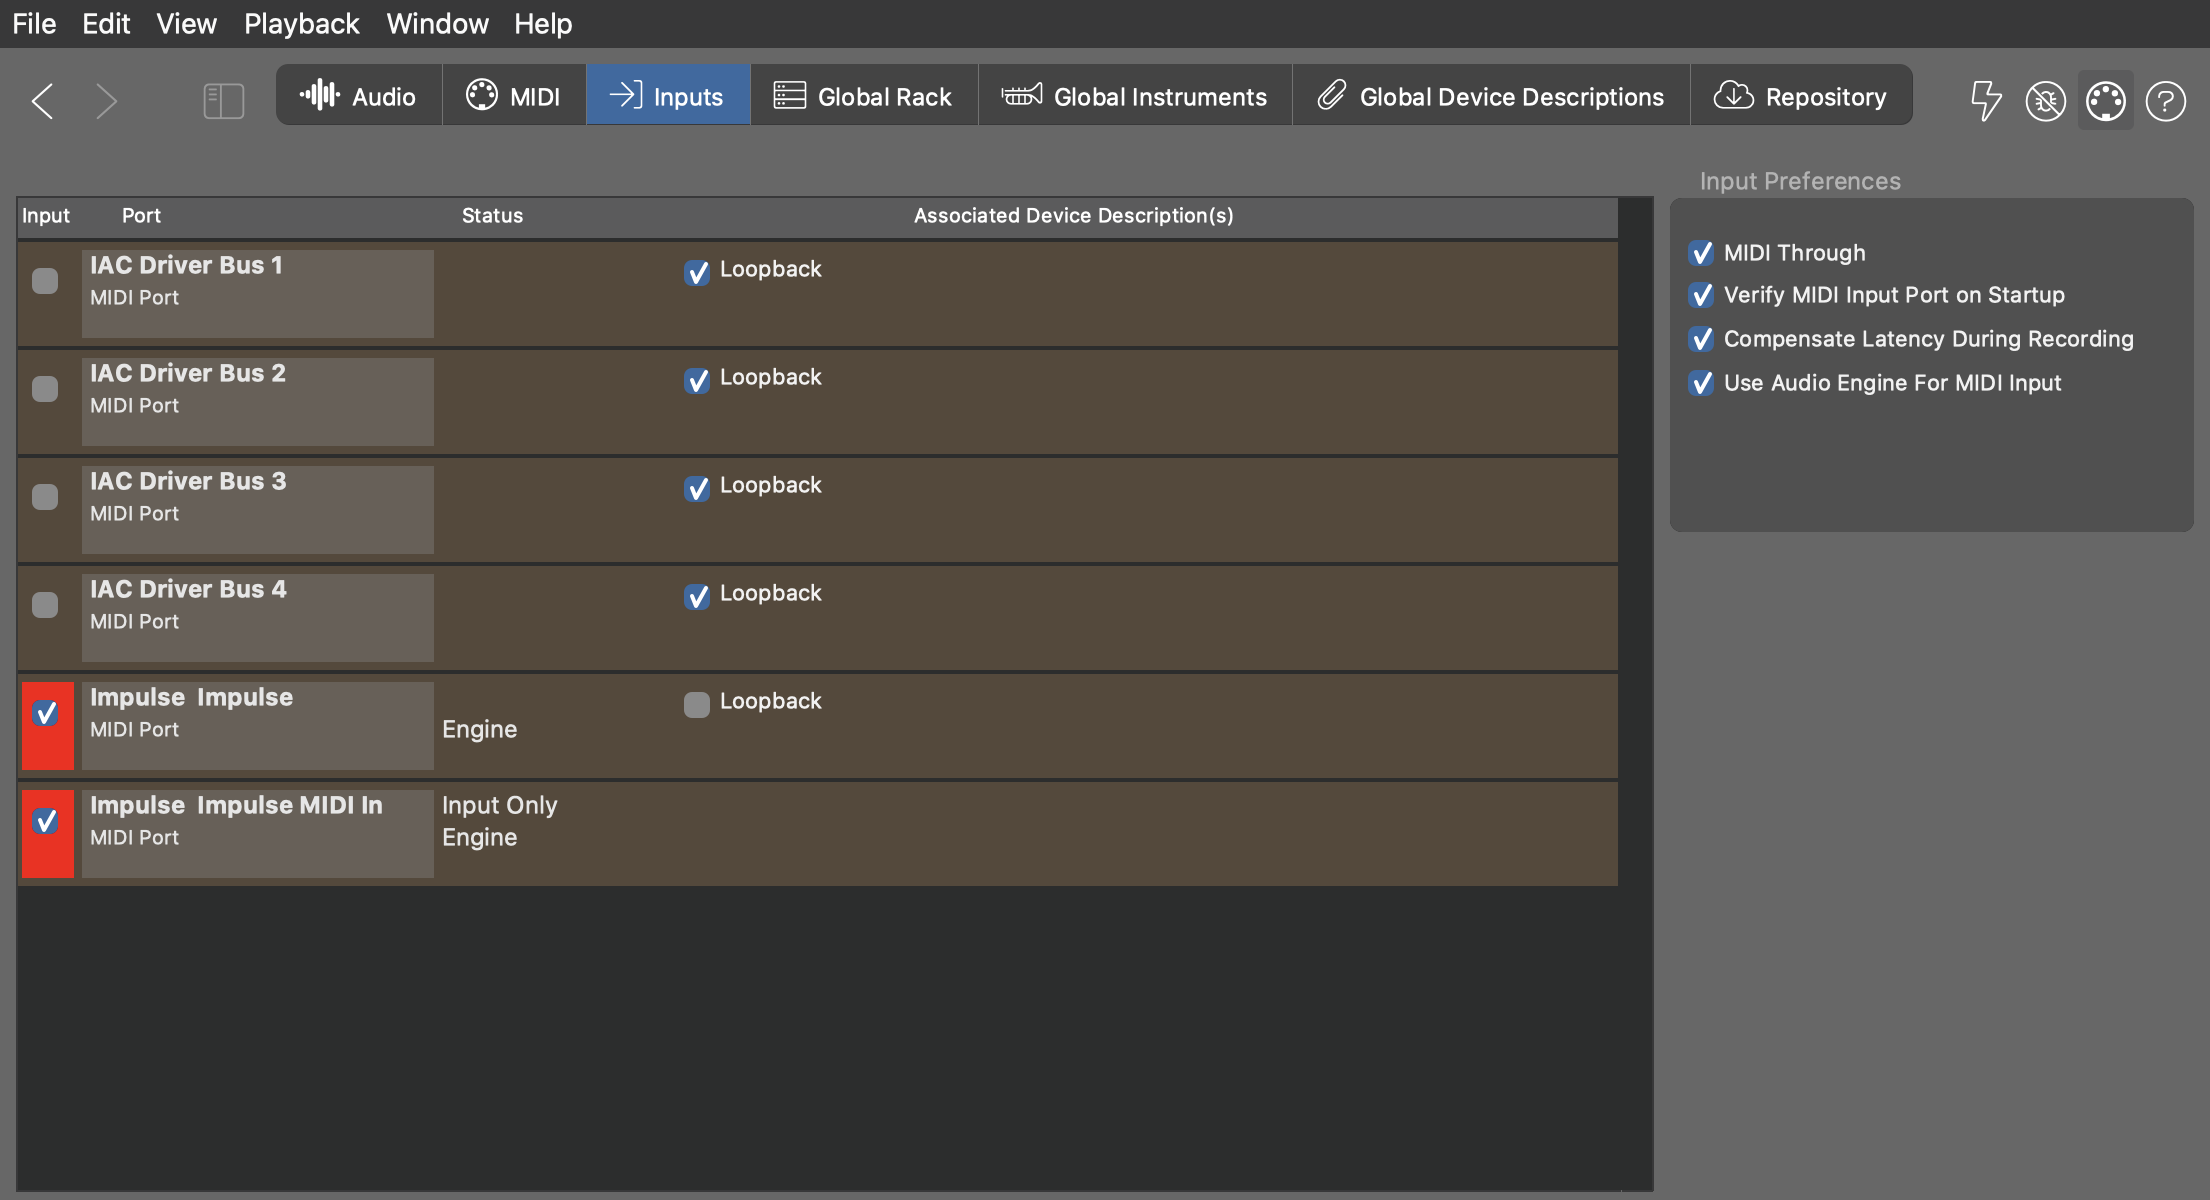The height and width of the screenshot is (1200, 2210).
Task: Open help with question mark icon
Action: pos(2165,100)
